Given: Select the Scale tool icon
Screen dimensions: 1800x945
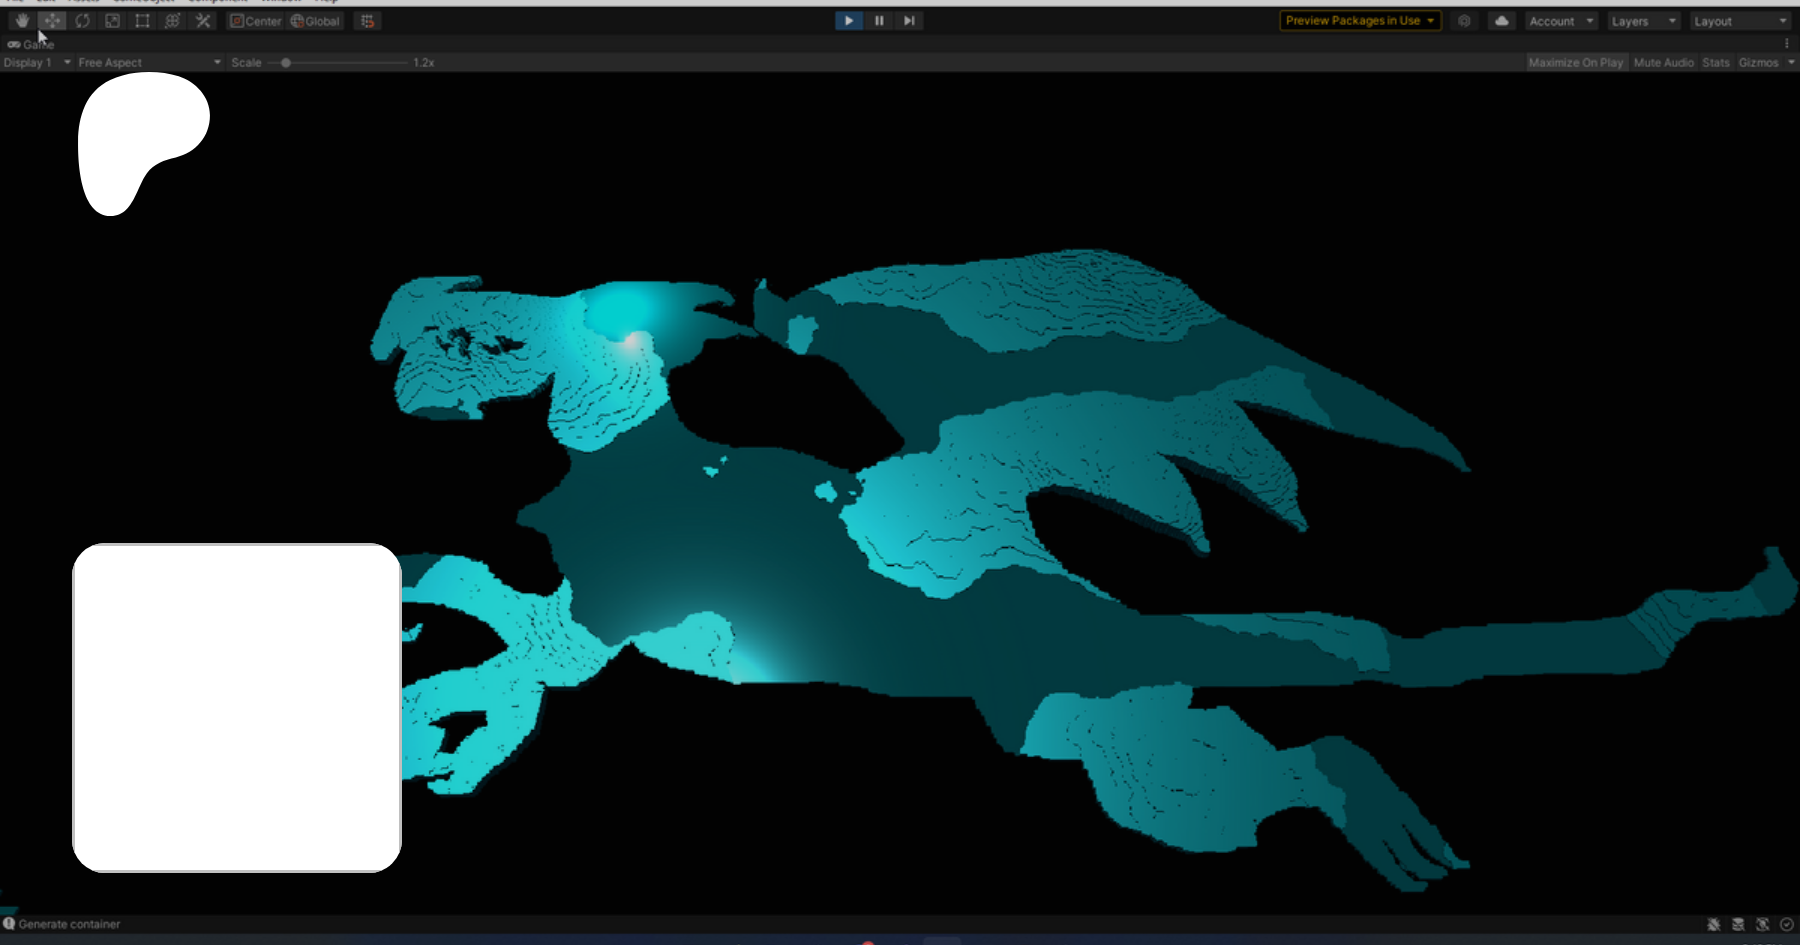Looking at the screenshot, I should coord(112,21).
